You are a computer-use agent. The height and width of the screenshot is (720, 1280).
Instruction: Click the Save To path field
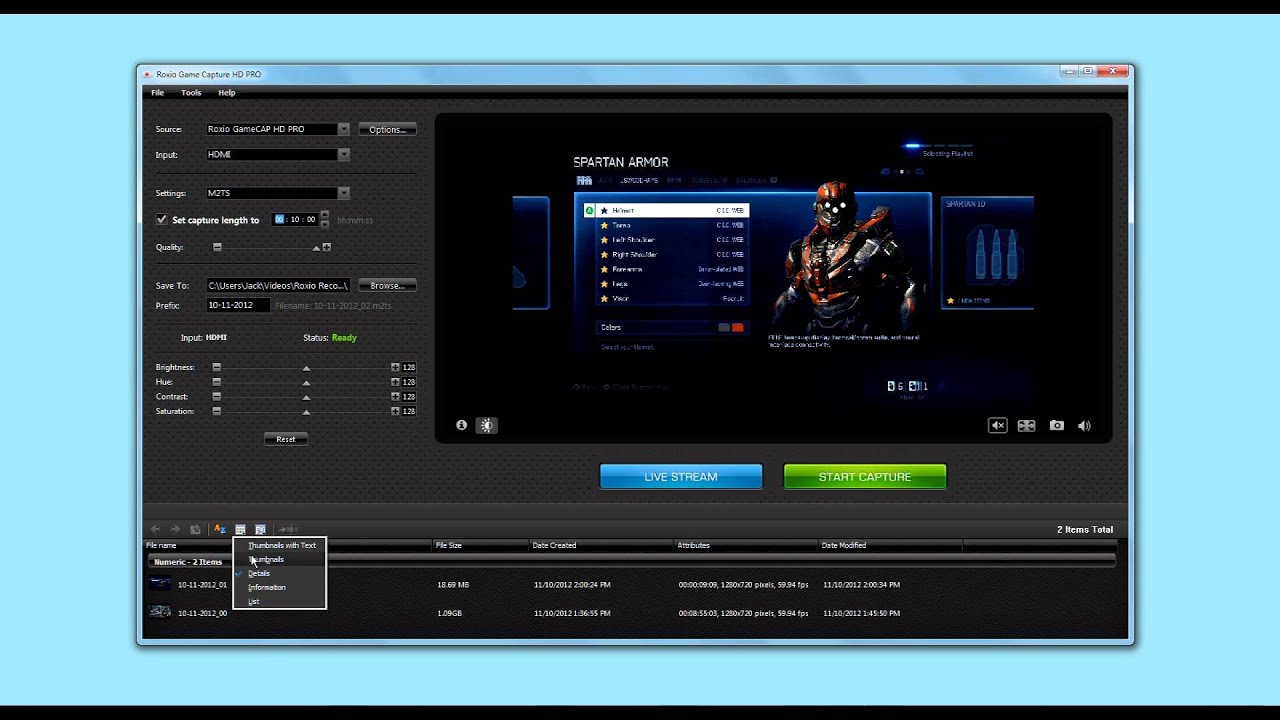278,285
